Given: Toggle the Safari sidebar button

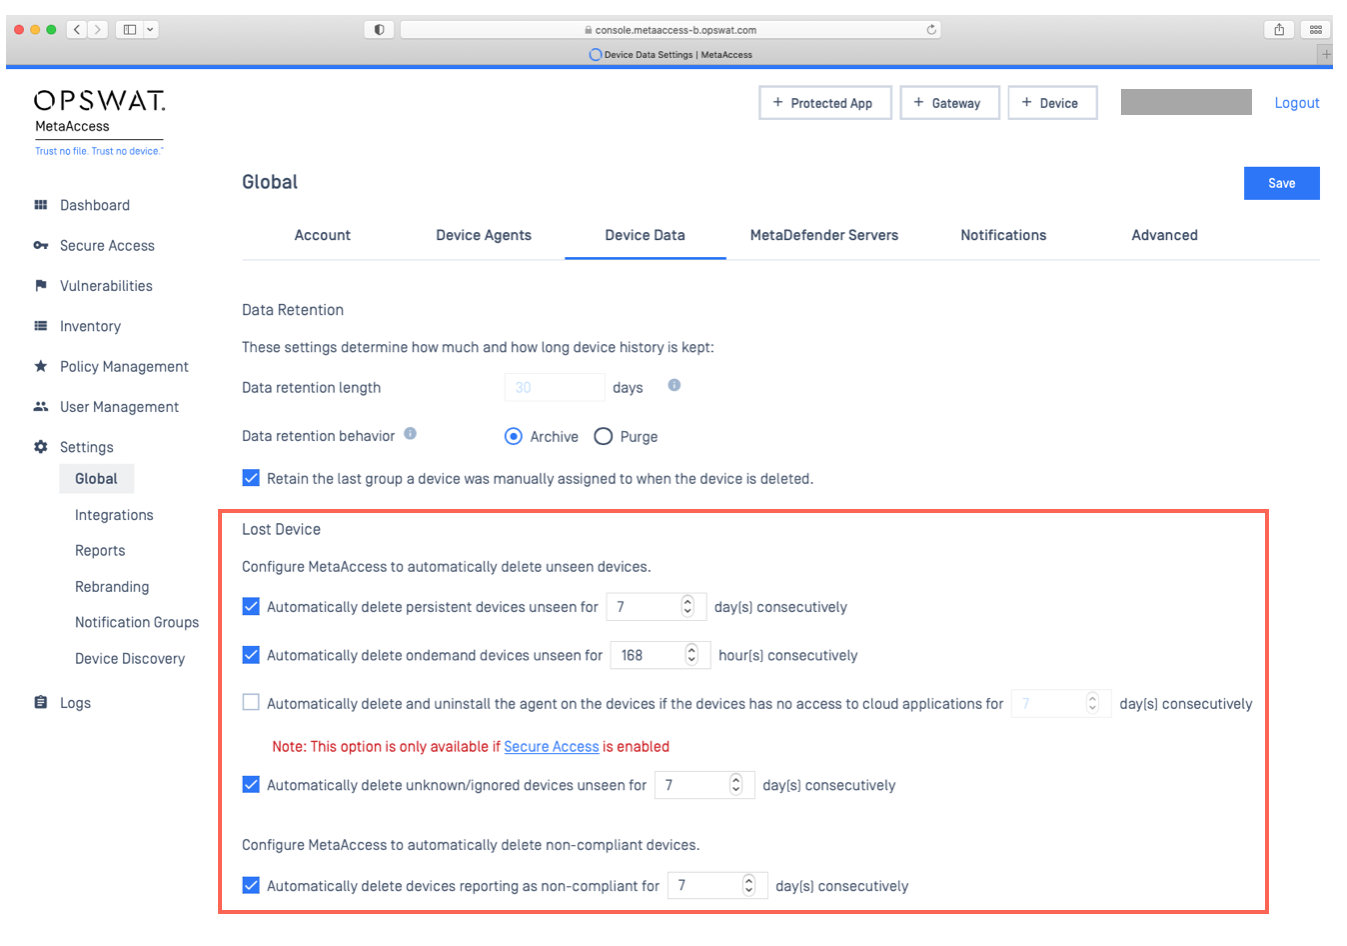Looking at the screenshot, I should click(x=130, y=30).
